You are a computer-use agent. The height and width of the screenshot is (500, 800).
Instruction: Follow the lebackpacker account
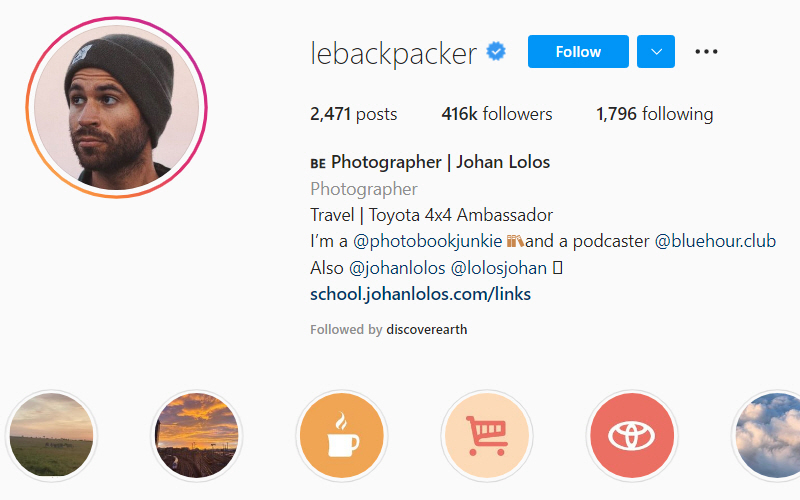pos(578,52)
